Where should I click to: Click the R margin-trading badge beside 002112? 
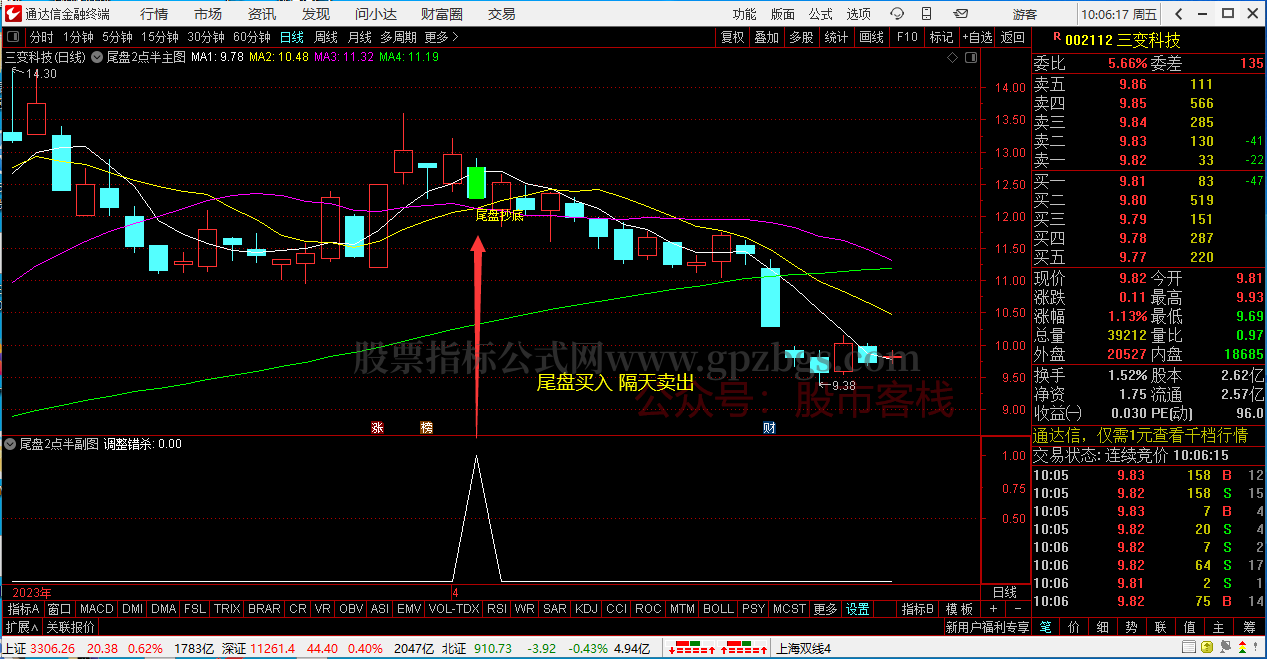(x=1056, y=35)
